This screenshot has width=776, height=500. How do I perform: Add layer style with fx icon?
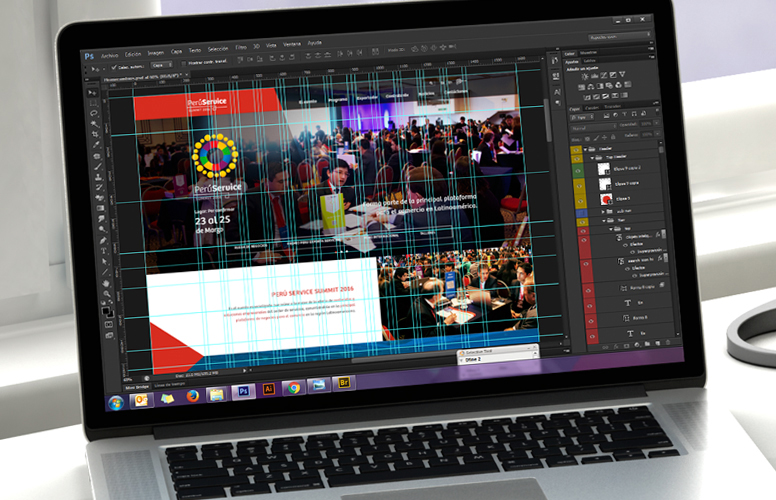616,347
